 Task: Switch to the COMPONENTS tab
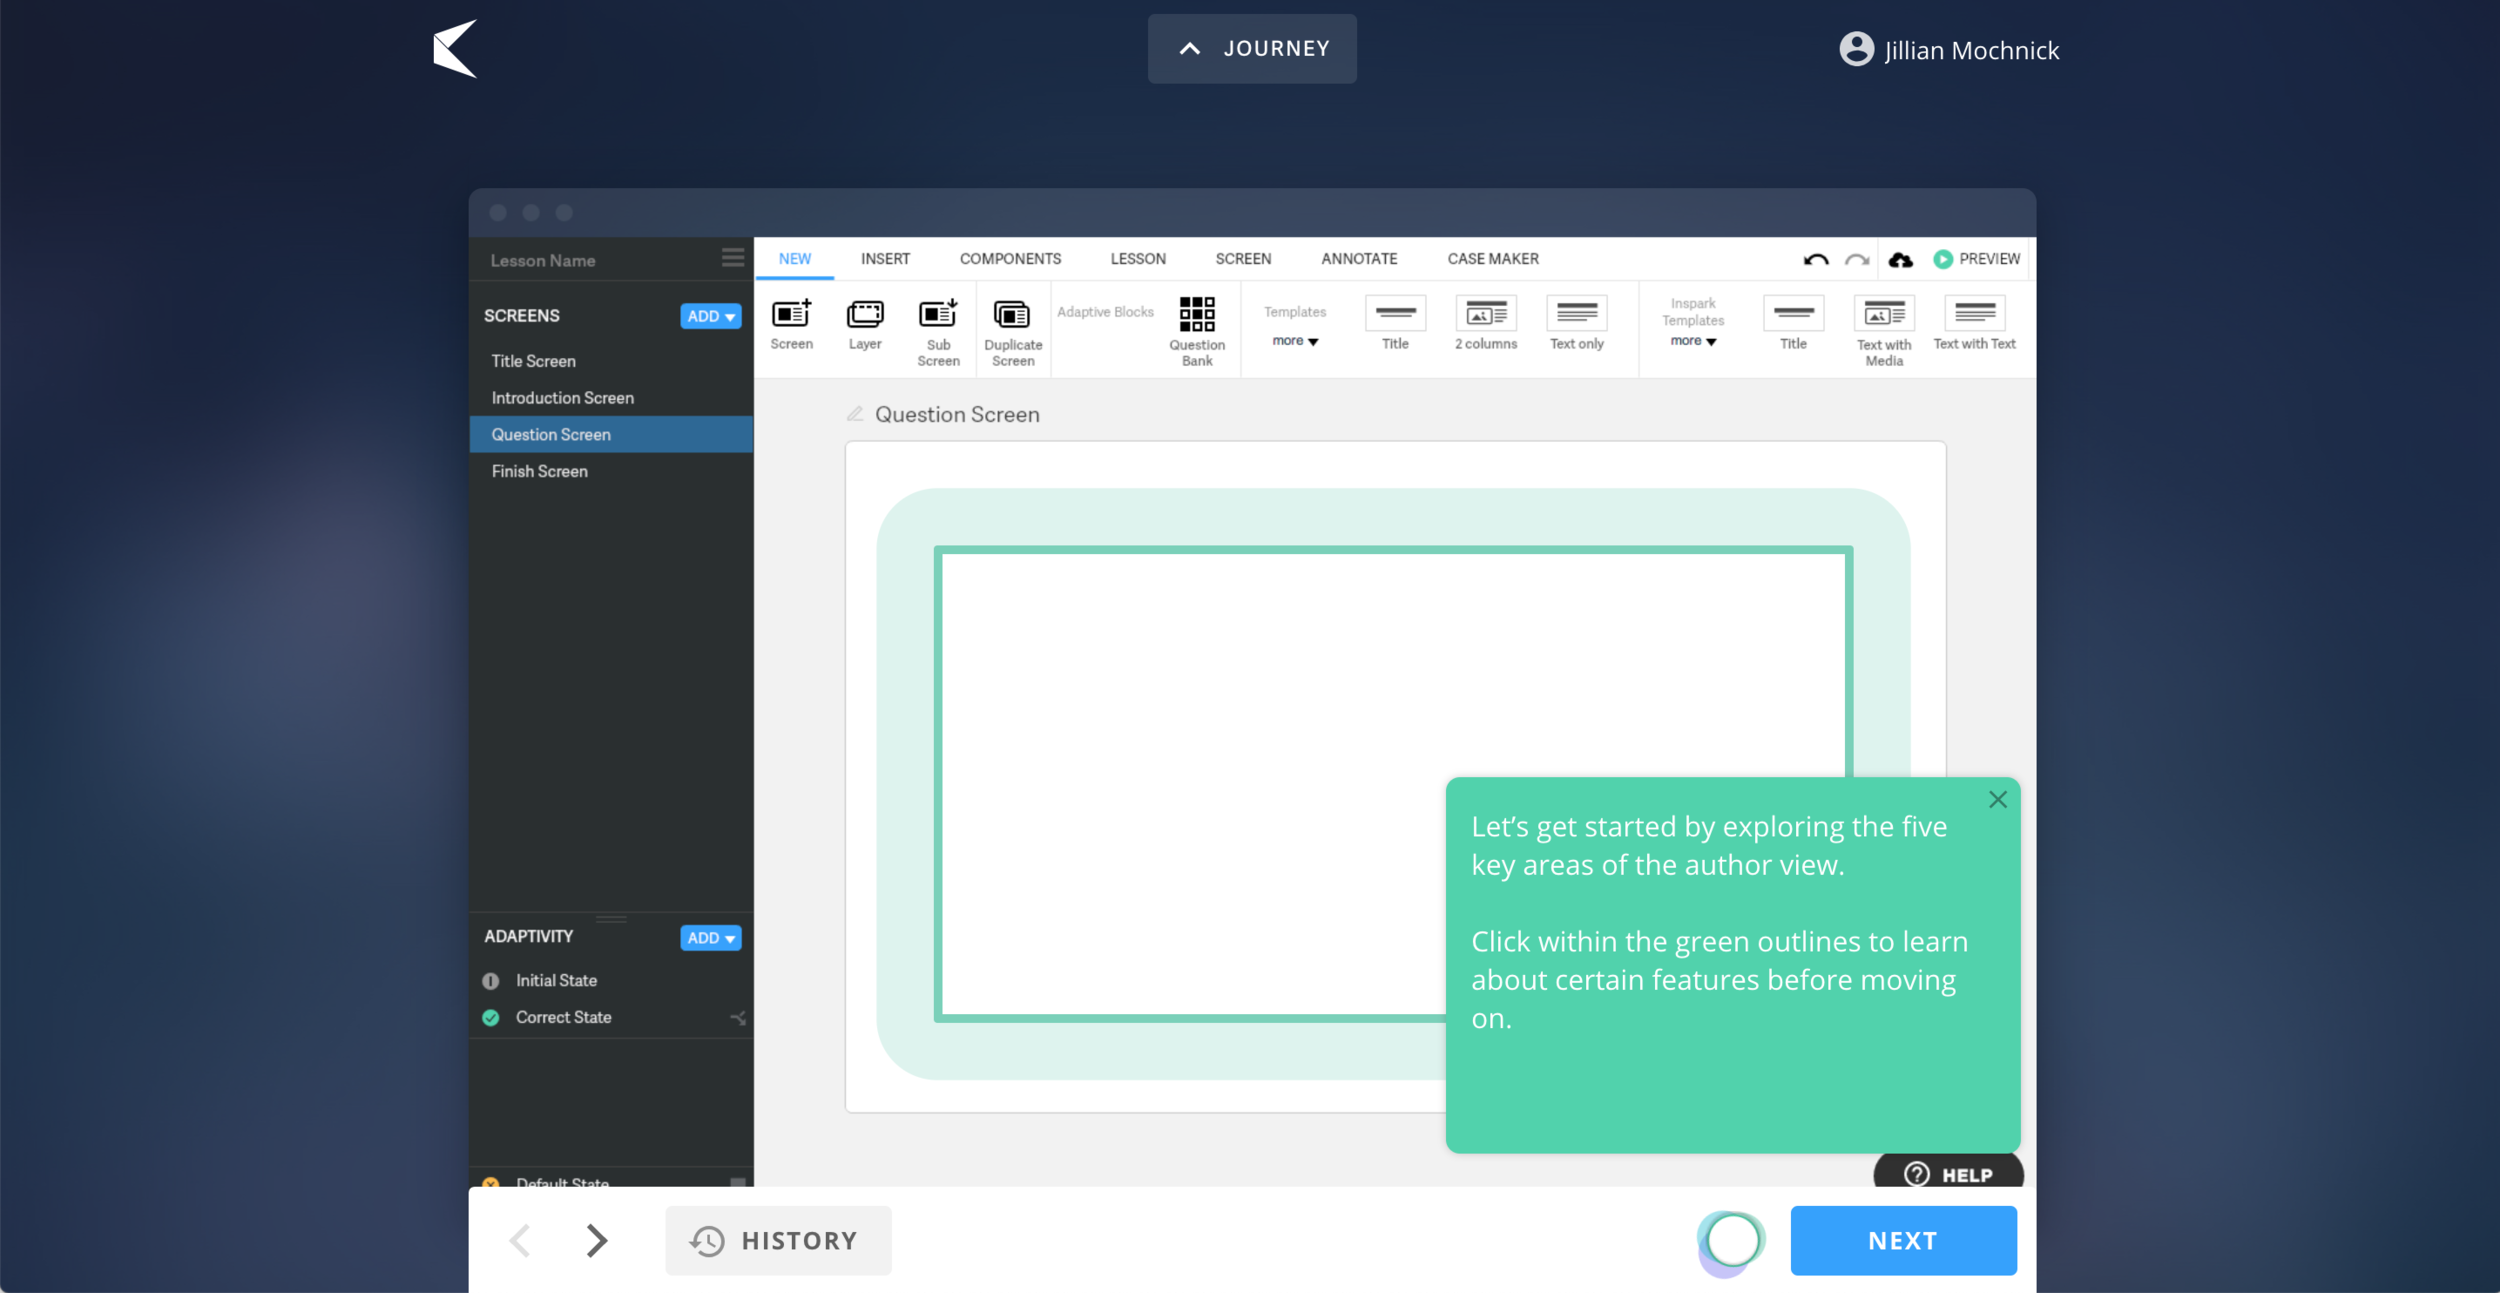[1010, 258]
